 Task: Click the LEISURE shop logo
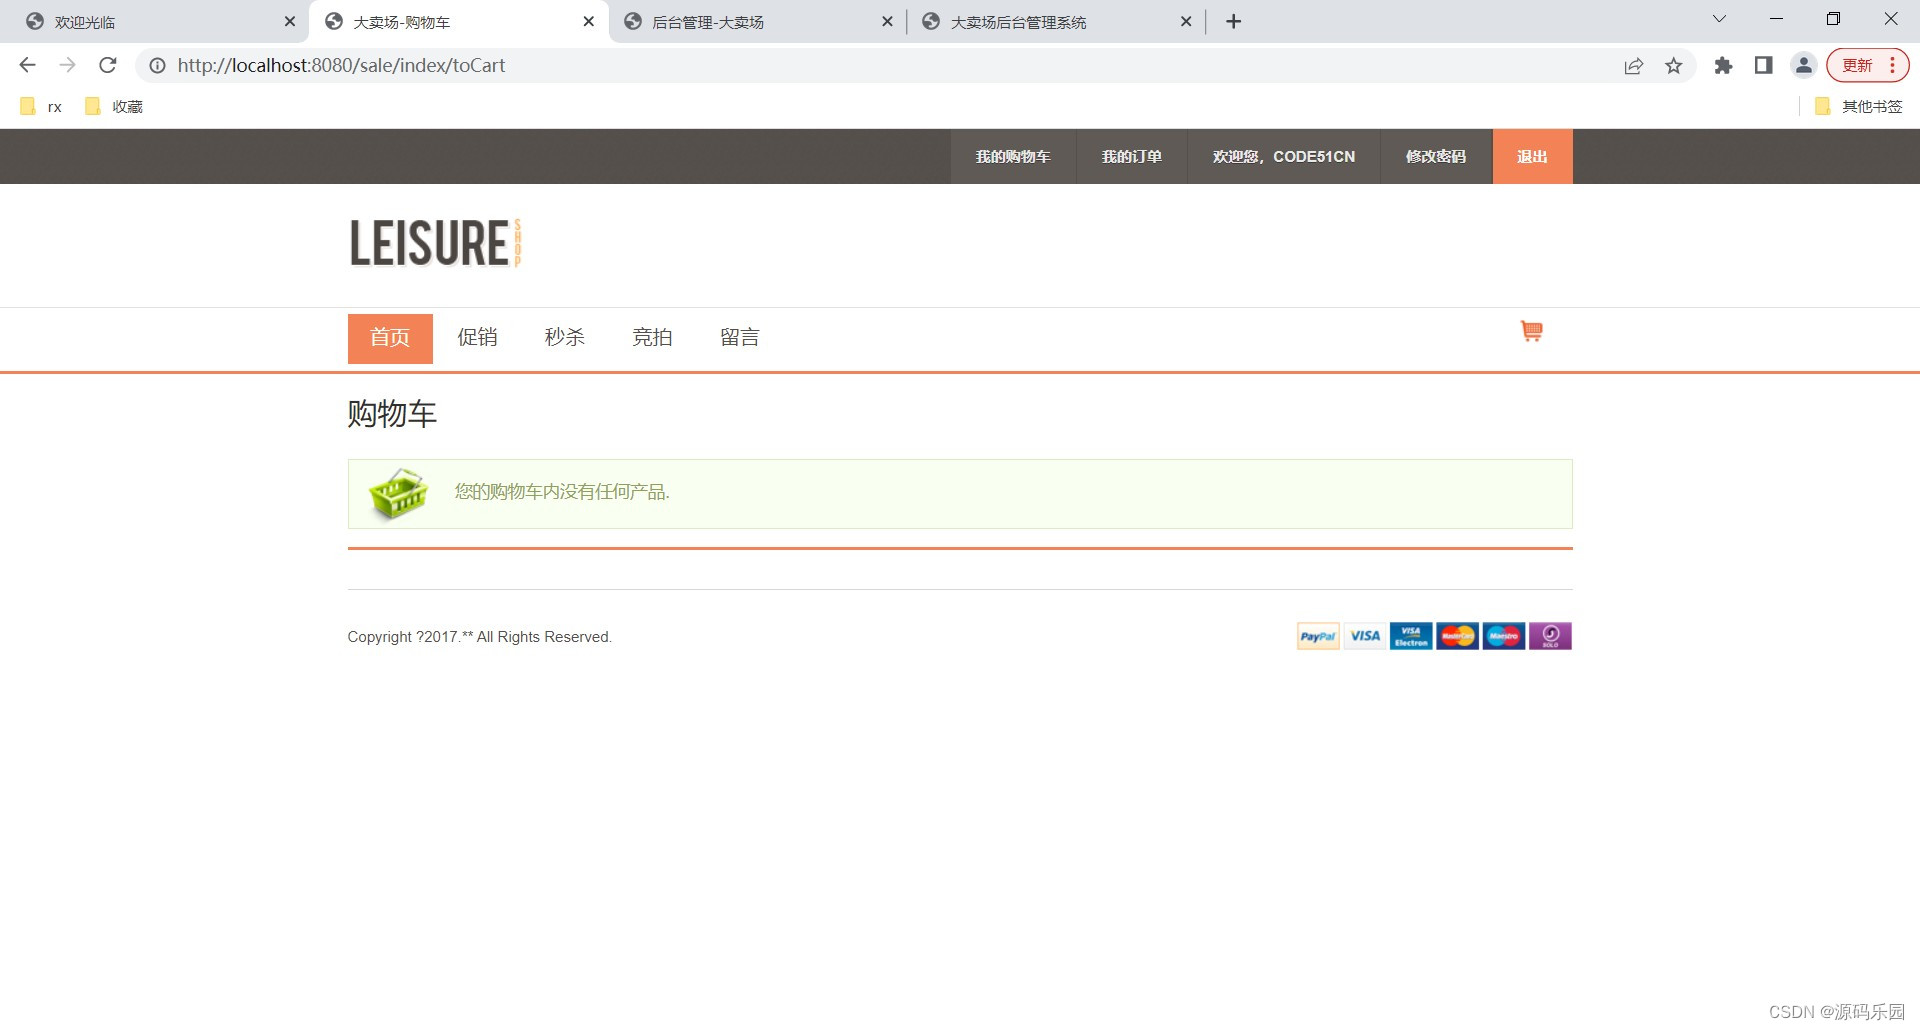click(x=434, y=242)
